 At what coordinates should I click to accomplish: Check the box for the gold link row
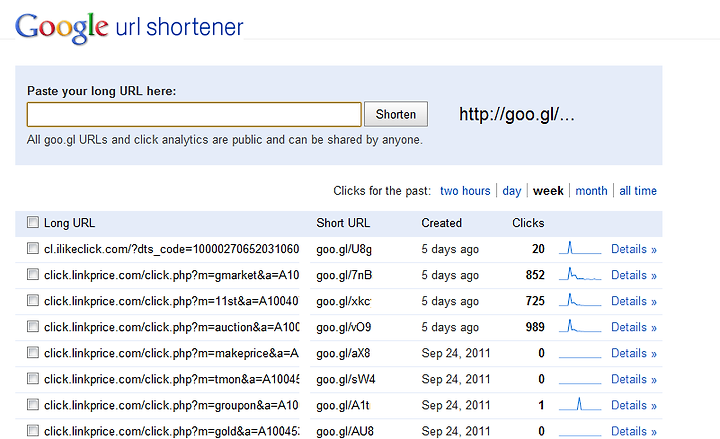33,431
